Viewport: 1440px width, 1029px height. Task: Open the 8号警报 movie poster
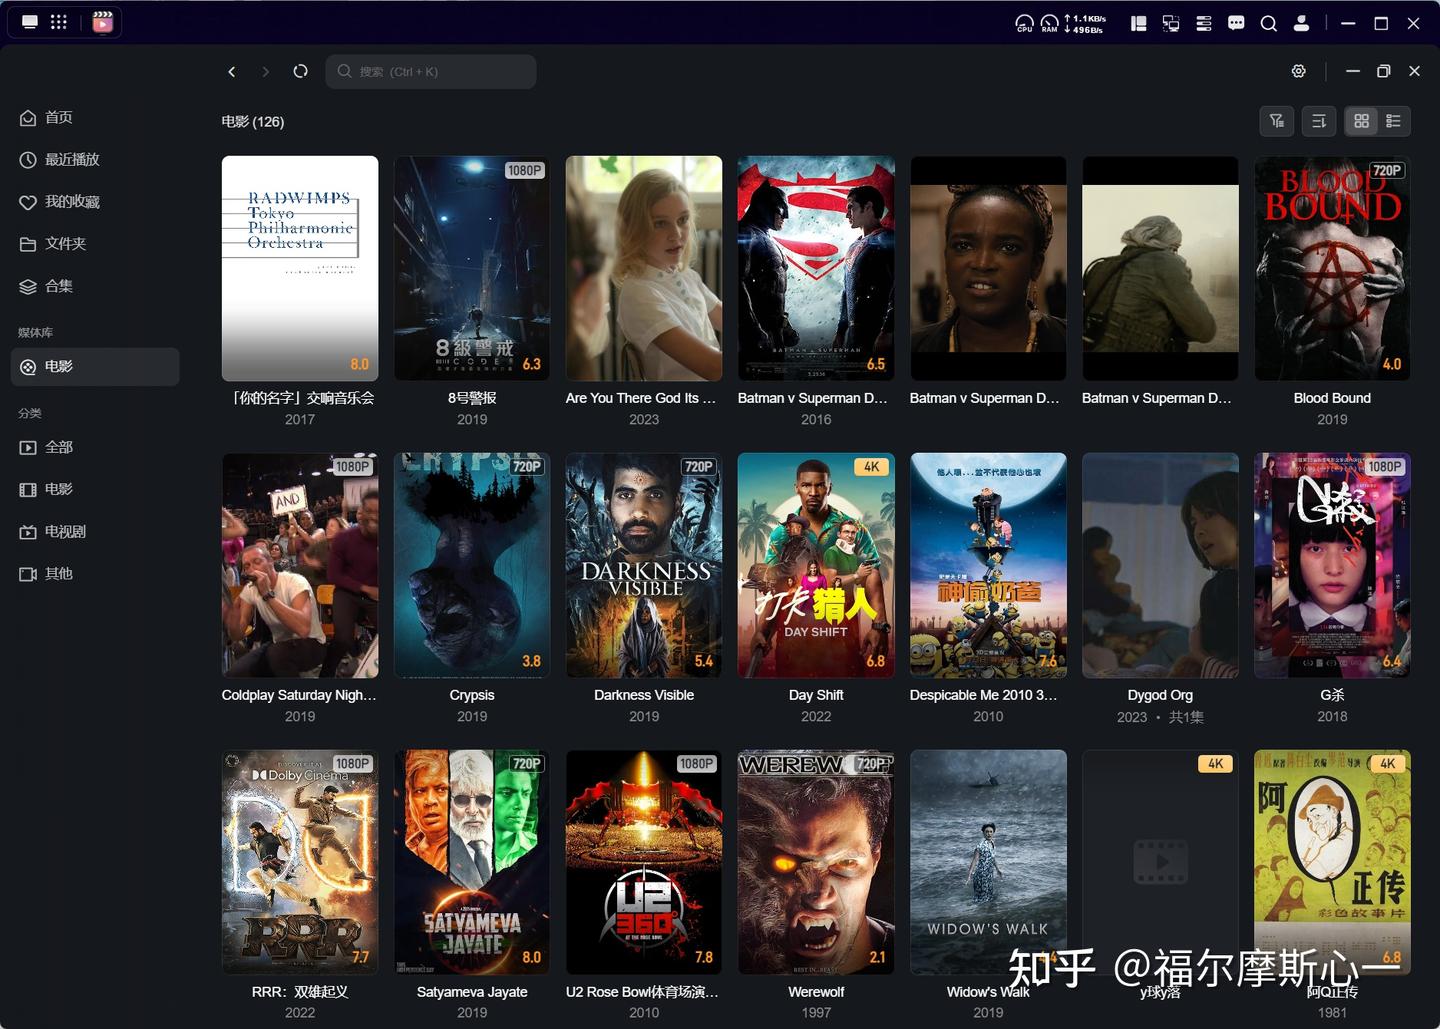(472, 268)
